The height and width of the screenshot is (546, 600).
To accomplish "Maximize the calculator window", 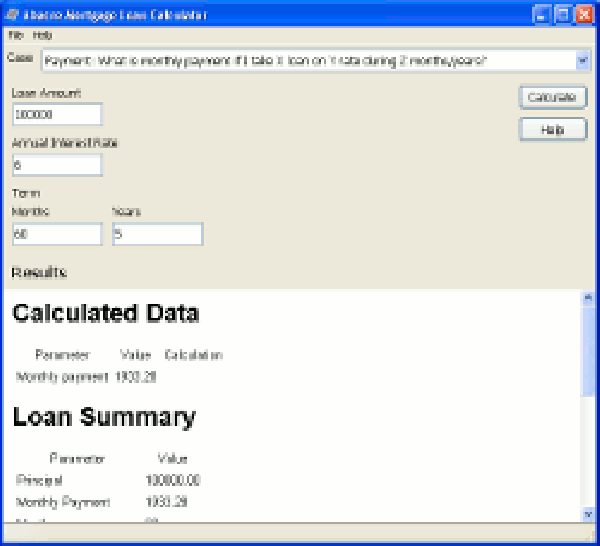I will click(x=563, y=15).
